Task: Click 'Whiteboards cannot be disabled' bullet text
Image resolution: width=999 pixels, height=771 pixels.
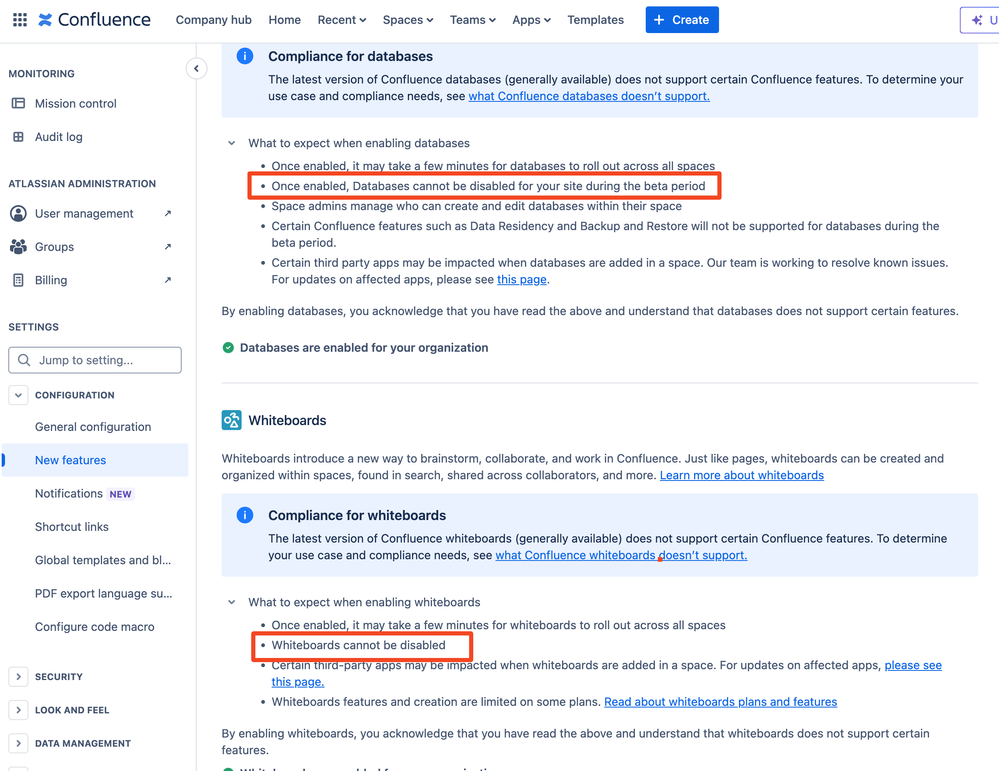Action: (359, 645)
